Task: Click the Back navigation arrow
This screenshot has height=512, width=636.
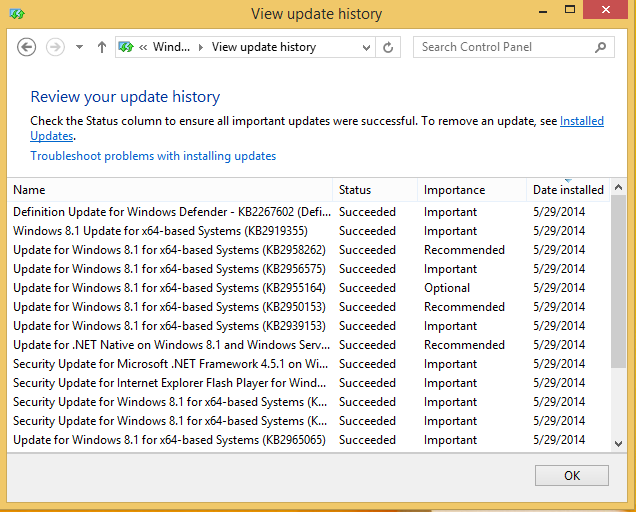Action: click(26, 47)
